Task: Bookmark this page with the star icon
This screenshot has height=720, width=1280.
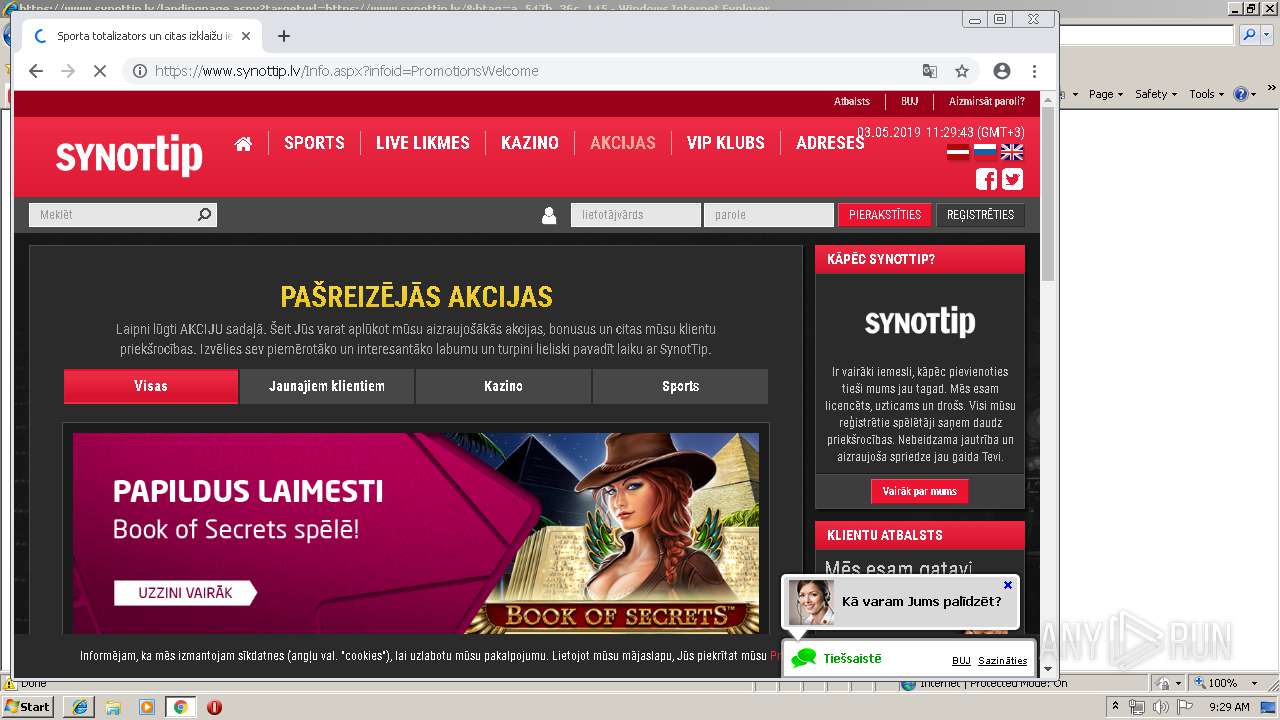Action: (962, 71)
